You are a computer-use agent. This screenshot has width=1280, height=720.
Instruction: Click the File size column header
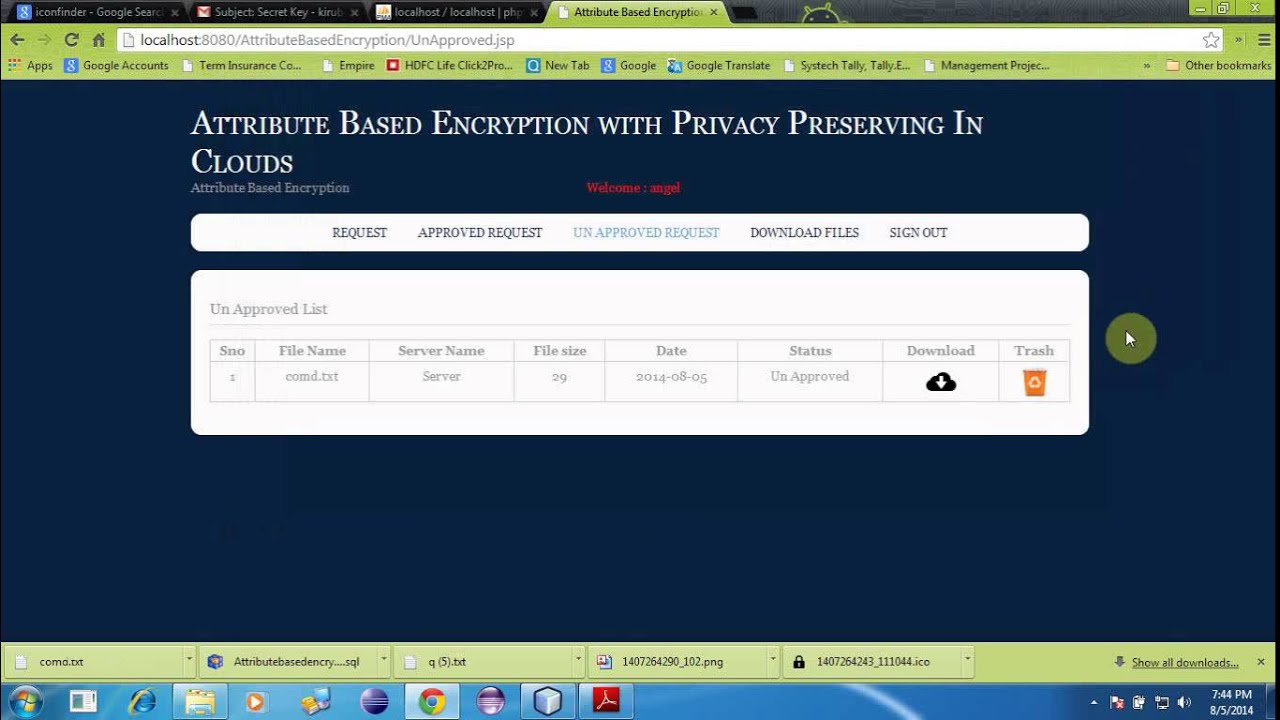pos(559,350)
